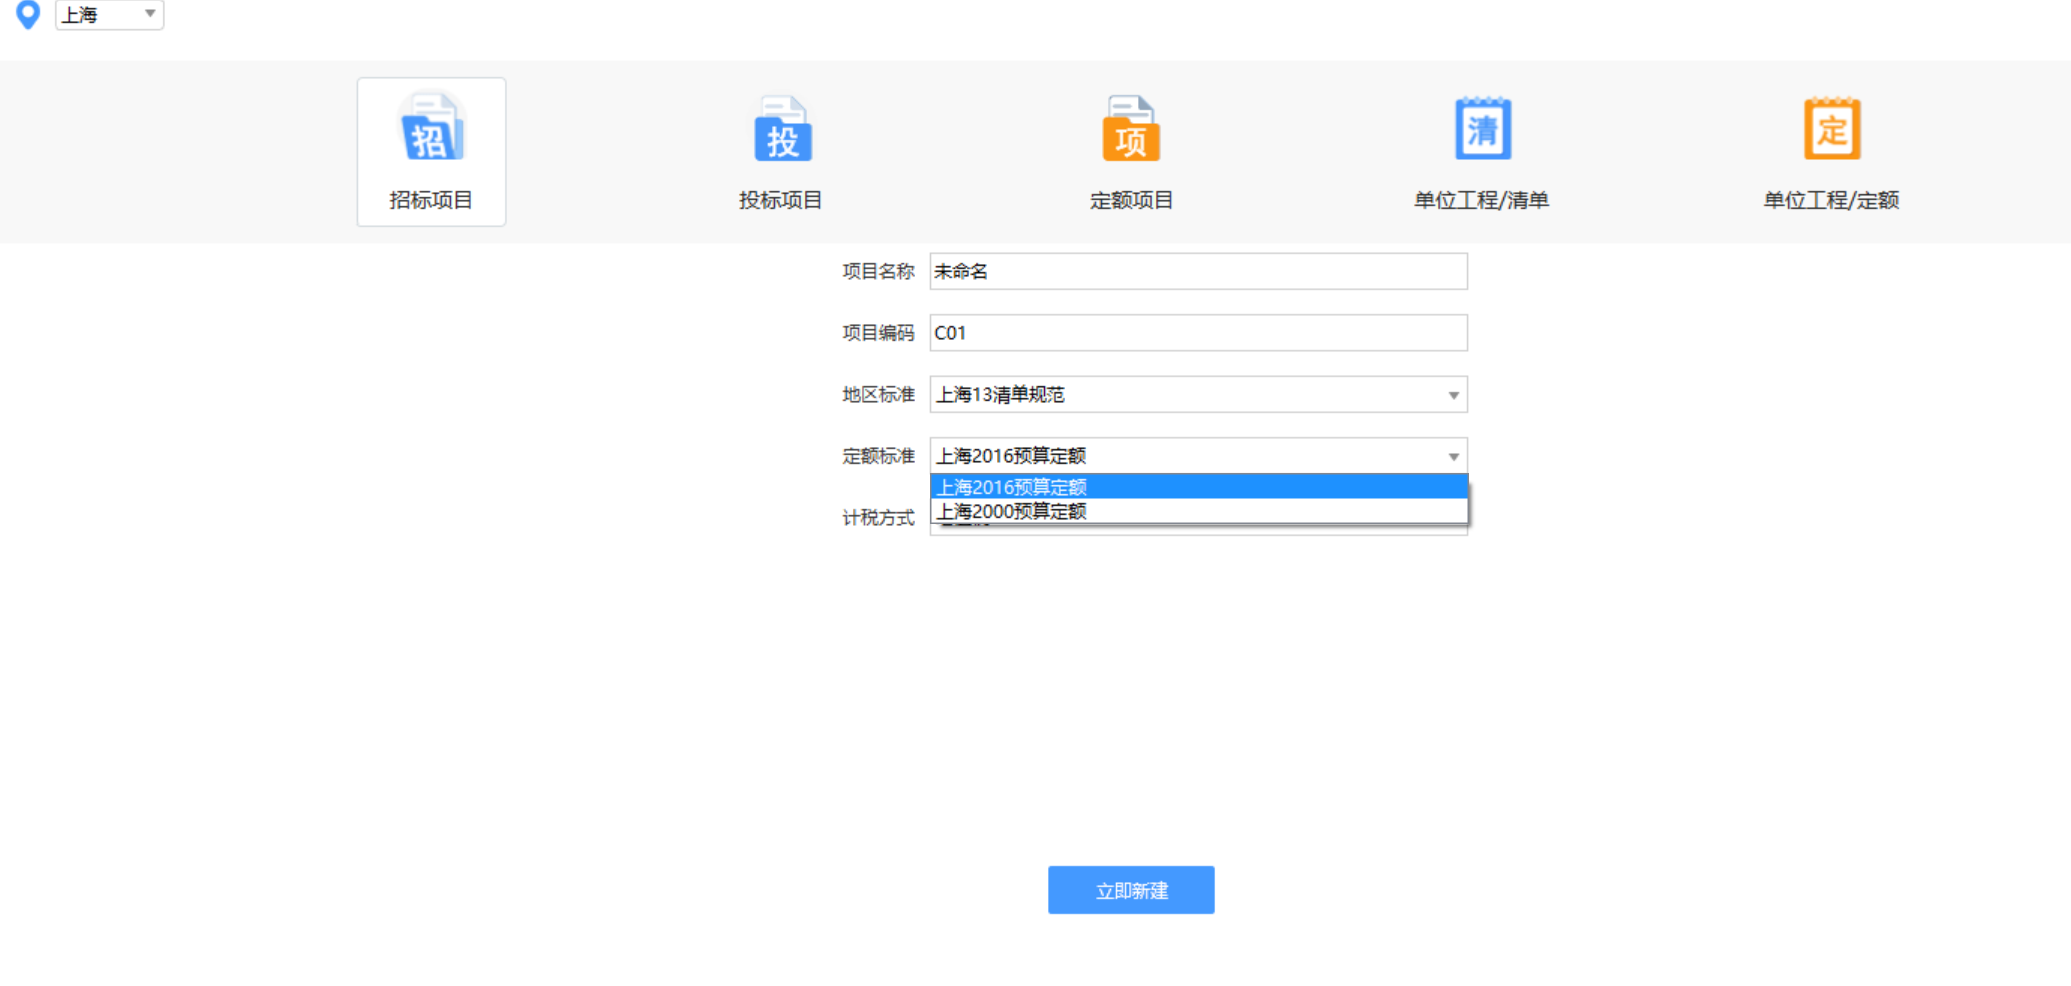The width and height of the screenshot is (2071, 986).
Task: Open the 地区标准 dropdown
Action: point(1198,395)
